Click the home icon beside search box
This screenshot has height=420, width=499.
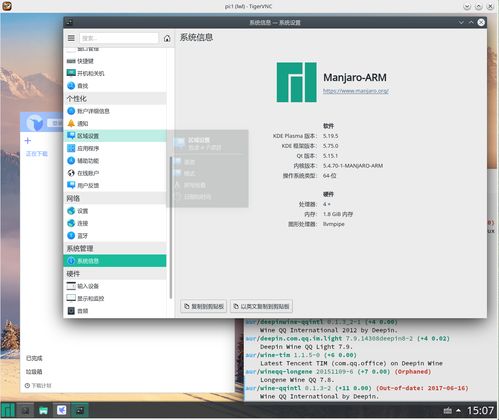pyautogui.click(x=167, y=38)
